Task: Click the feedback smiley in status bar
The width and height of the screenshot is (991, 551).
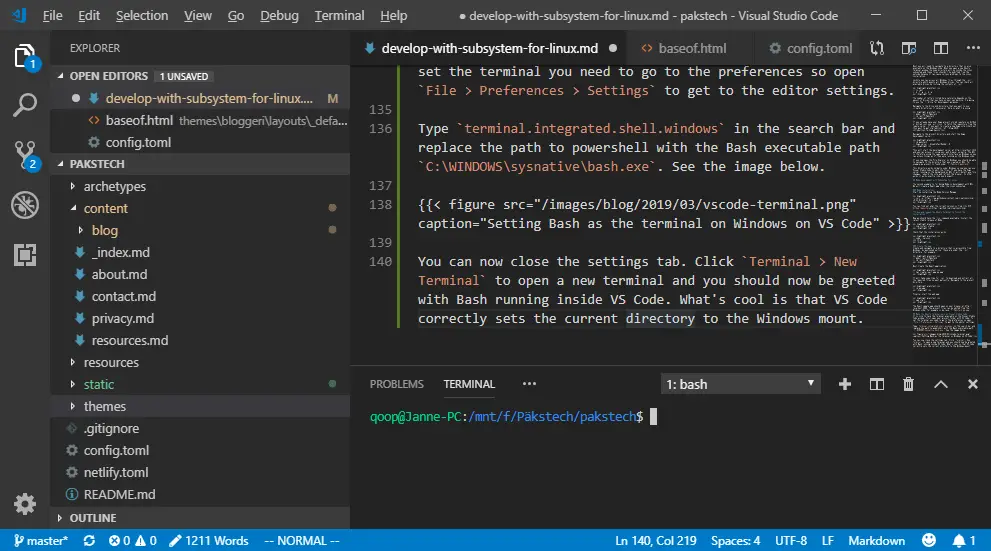Action: point(928,540)
